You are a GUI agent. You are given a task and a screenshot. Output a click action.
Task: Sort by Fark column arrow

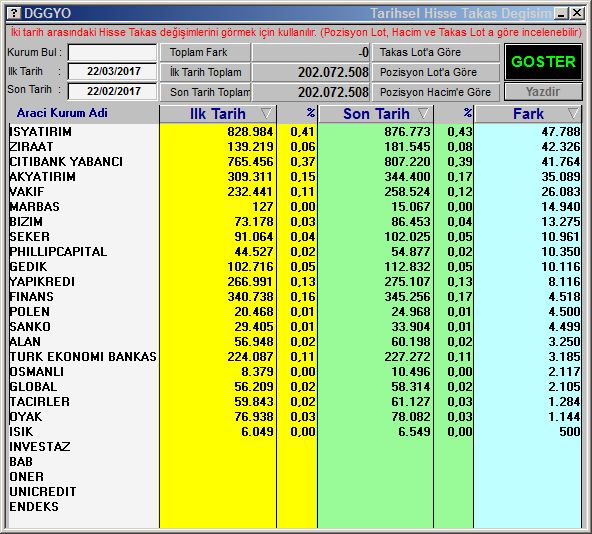click(573, 113)
